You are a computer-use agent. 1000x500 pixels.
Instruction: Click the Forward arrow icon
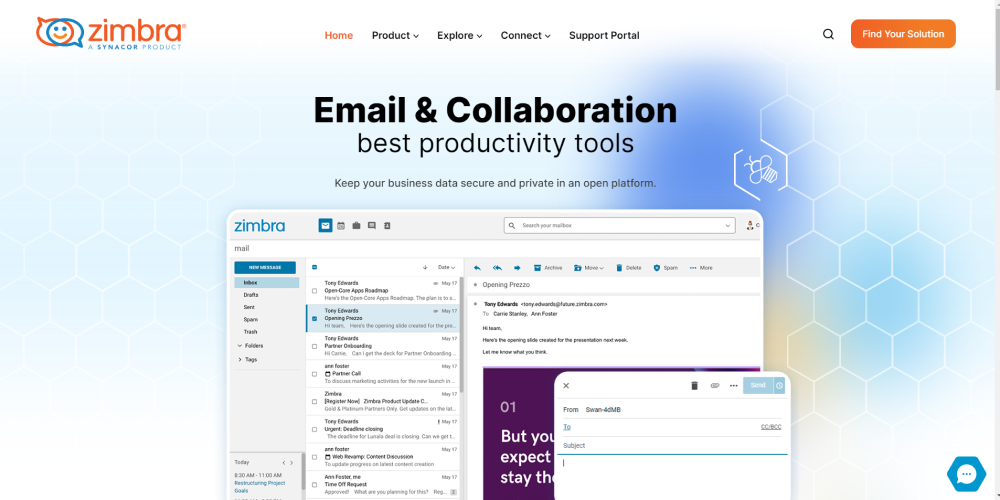coord(517,268)
